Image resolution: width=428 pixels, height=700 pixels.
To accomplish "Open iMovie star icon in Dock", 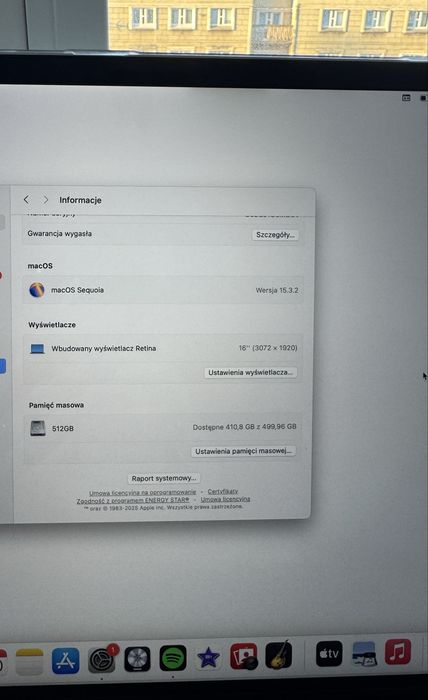I will (208, 658).
